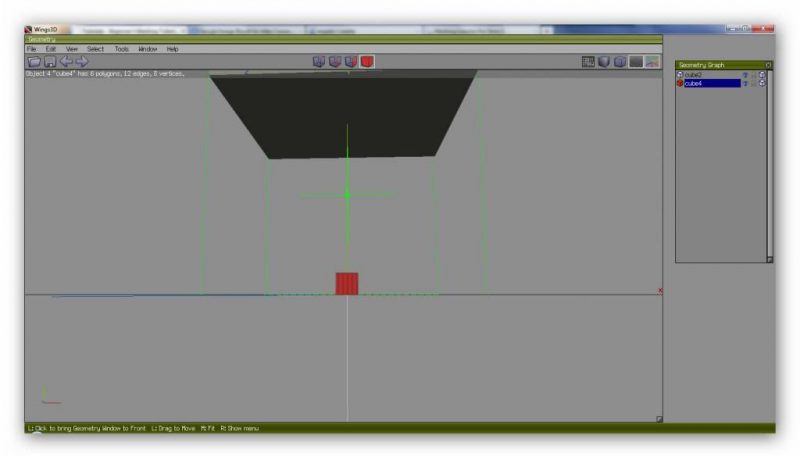This screenshot has width=800, height=457.
Task: Expand the Tools menu
Action: [121, 48]
